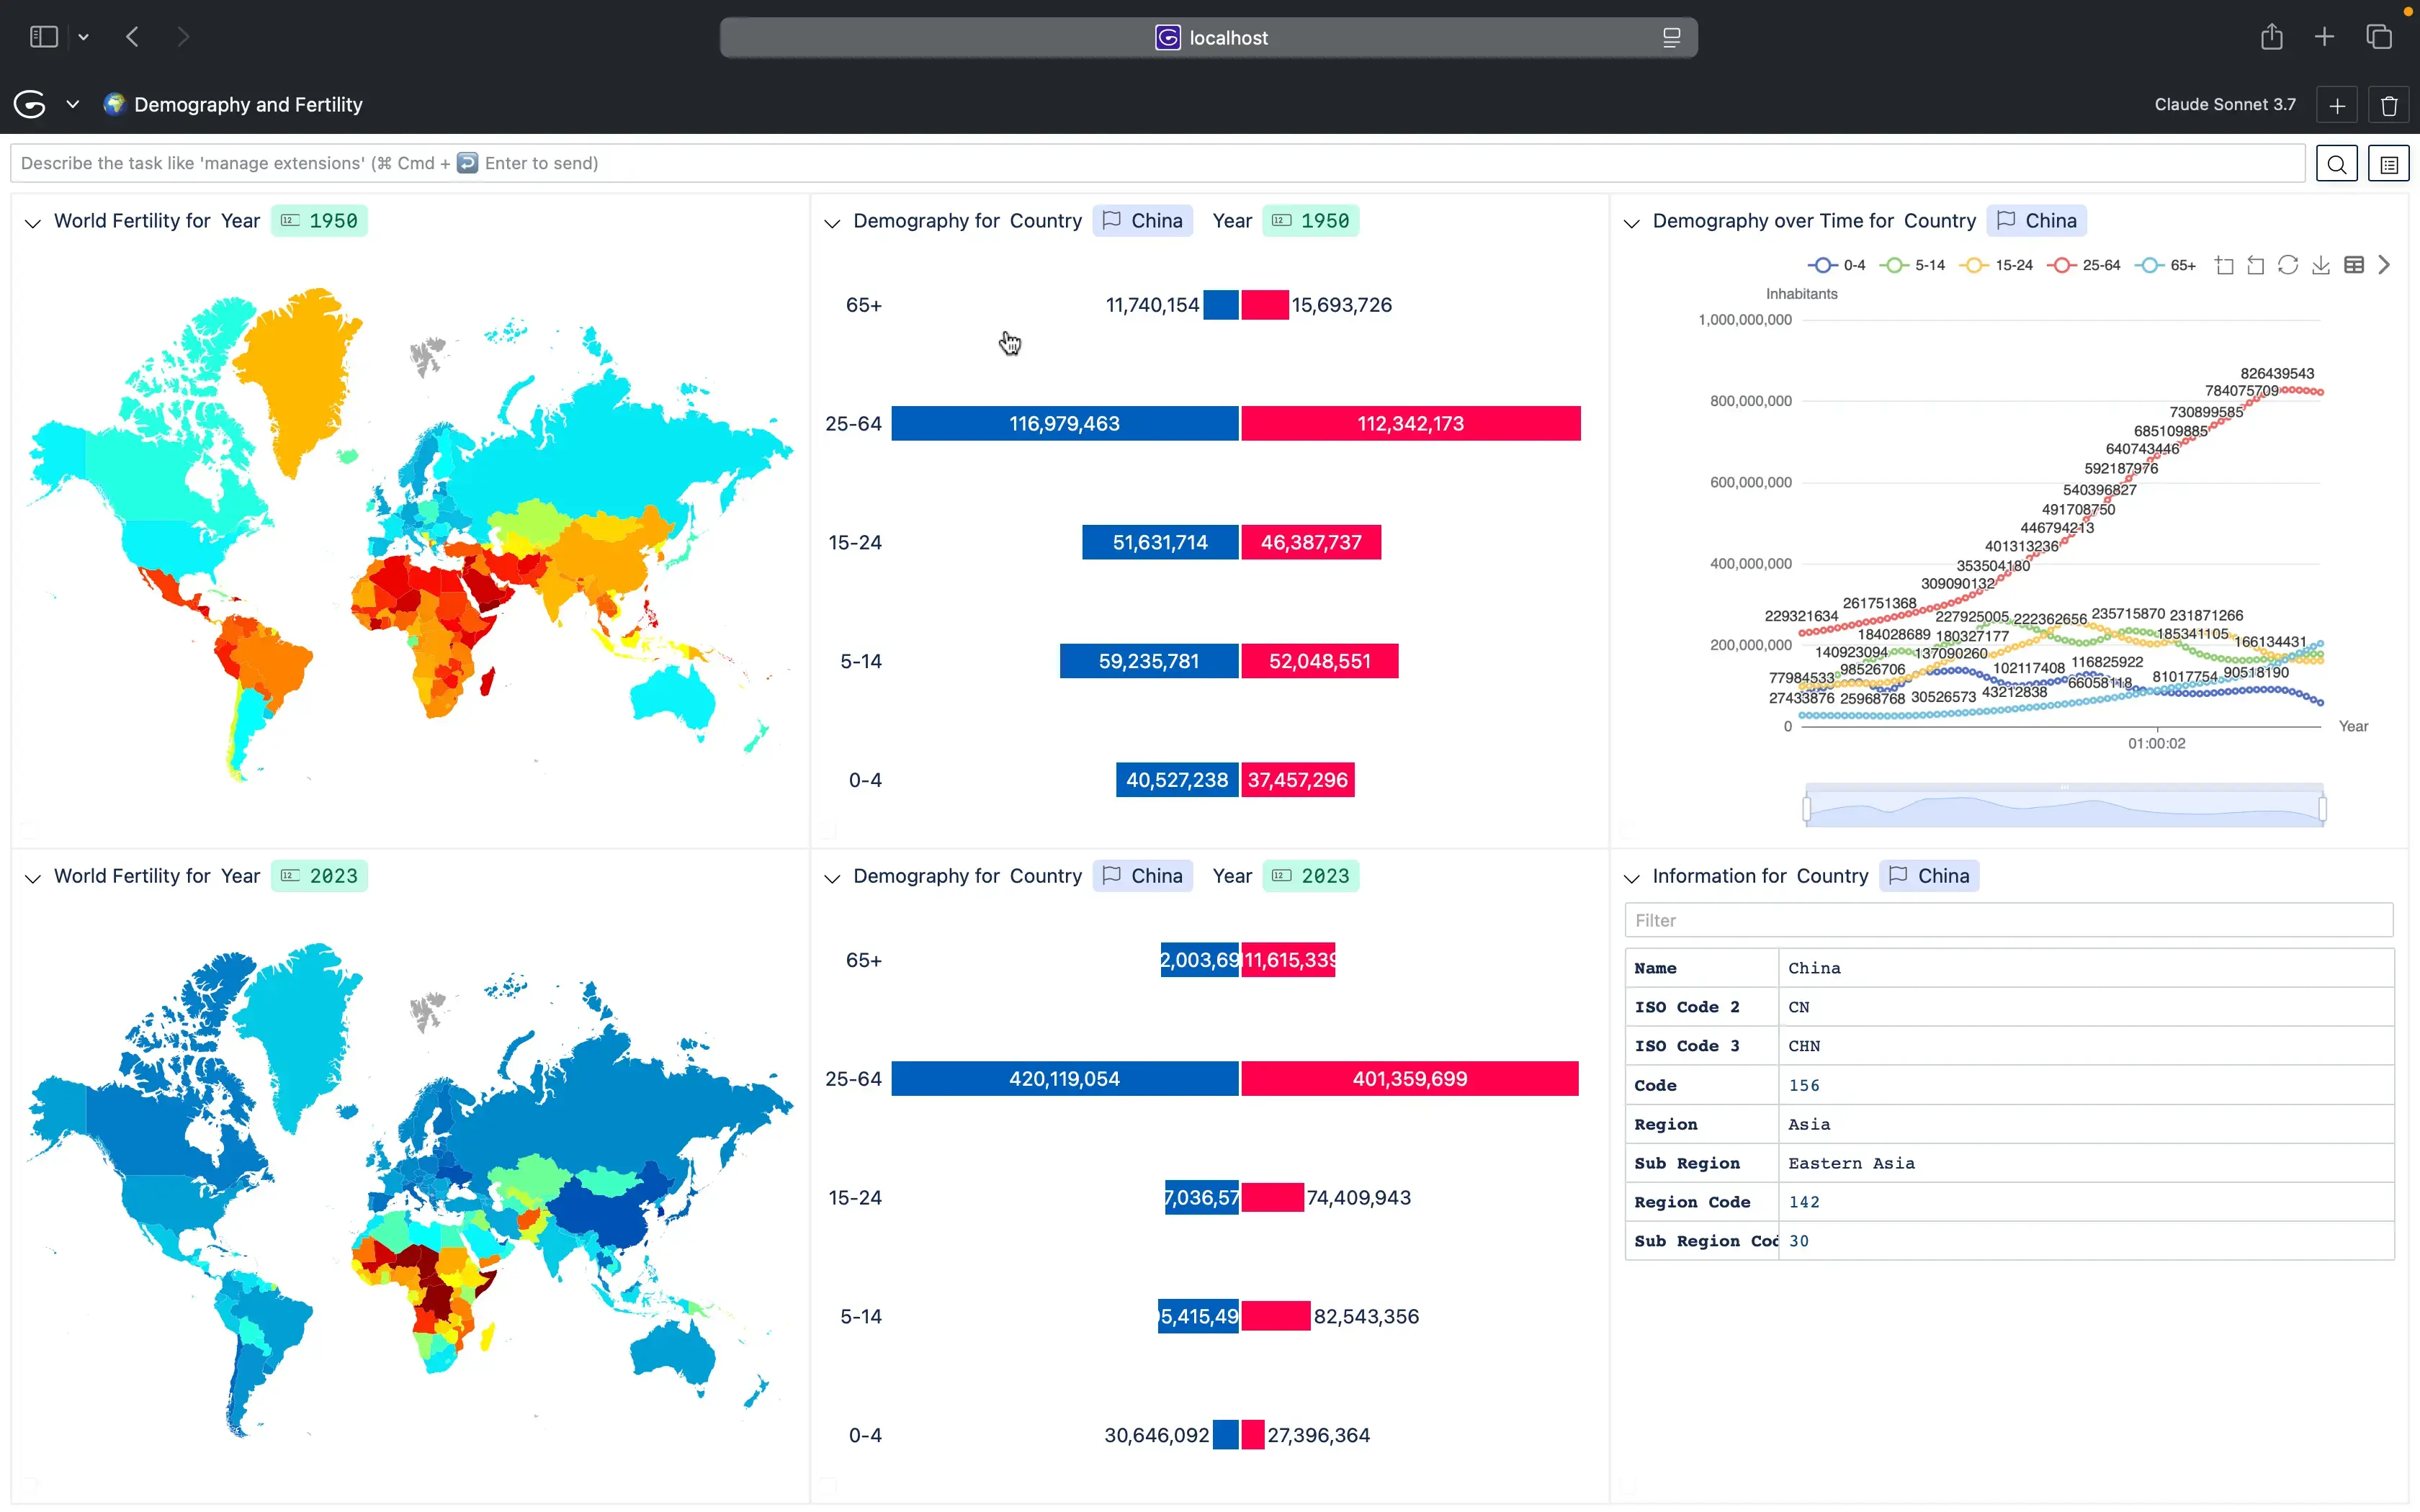
Task: Collapse Demography over Time panel
Action: [1632, 222]
